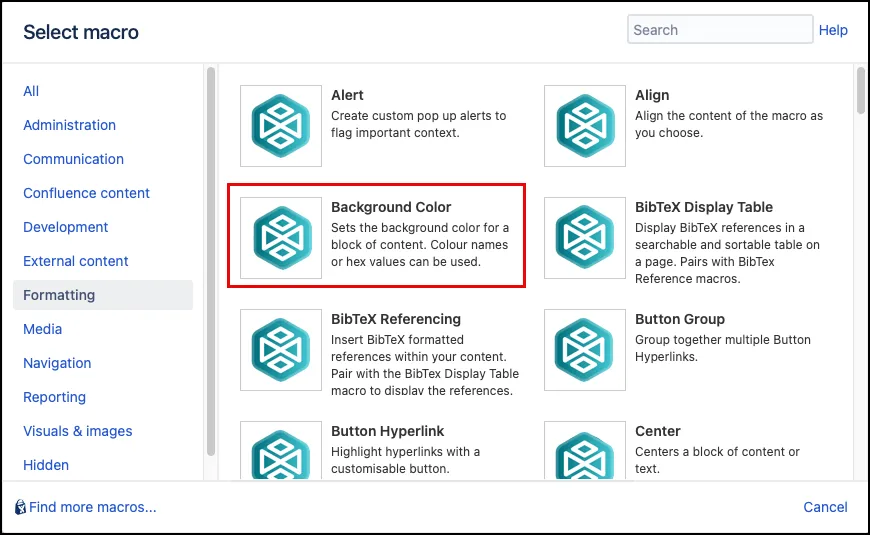This screenshot has height=535, width=870.
Task: Focus the macro Search field
Action: tap(720, 29)
